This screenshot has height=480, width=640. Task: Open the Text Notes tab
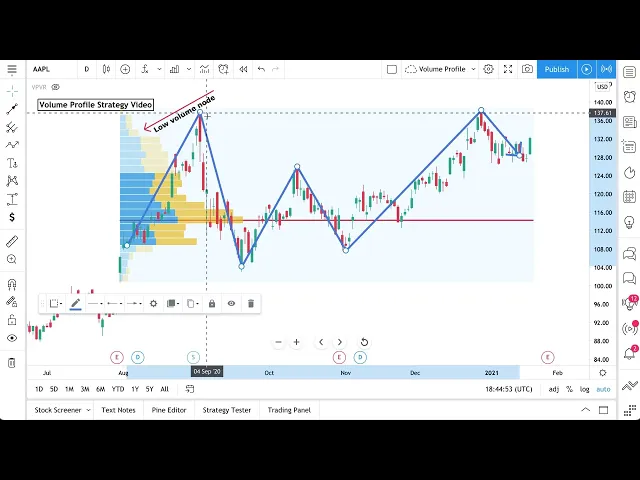(118, 410)
